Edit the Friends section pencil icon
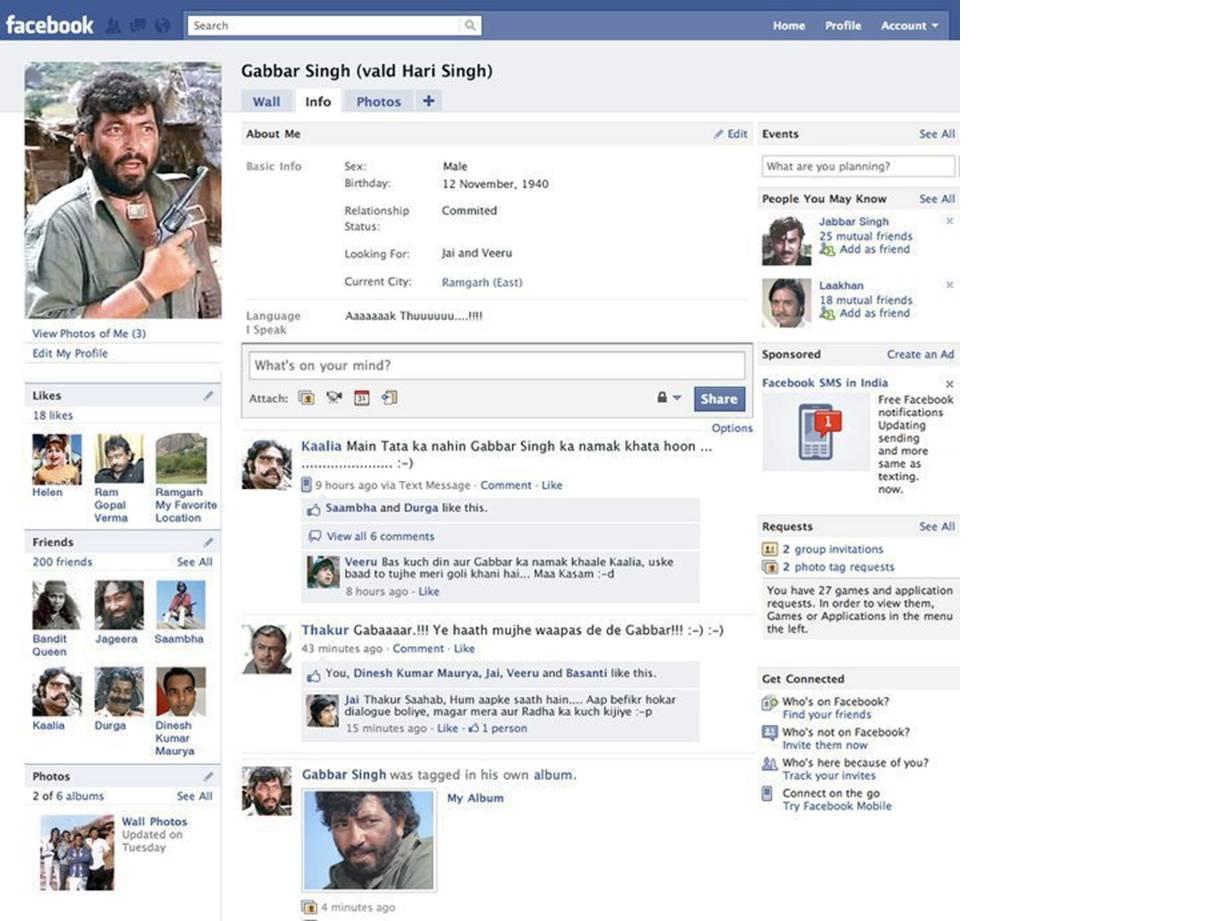This screenshot has height=921, width=1218. point(208,543)
